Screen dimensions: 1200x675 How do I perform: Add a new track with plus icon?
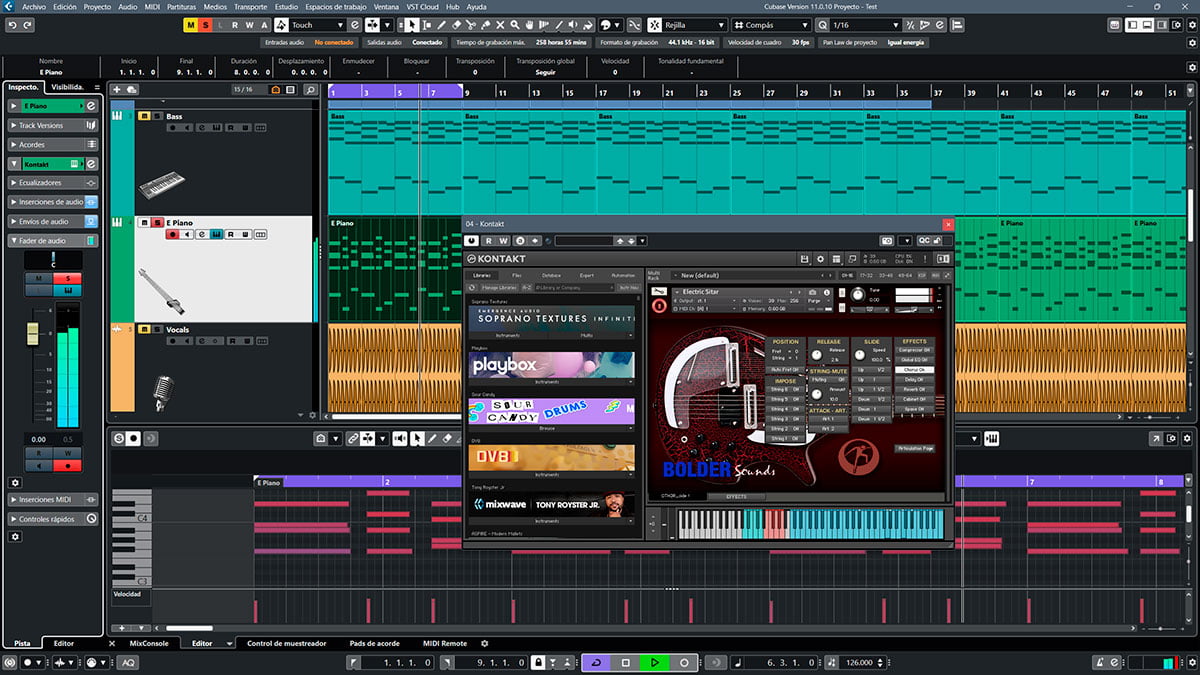[116, 90]
